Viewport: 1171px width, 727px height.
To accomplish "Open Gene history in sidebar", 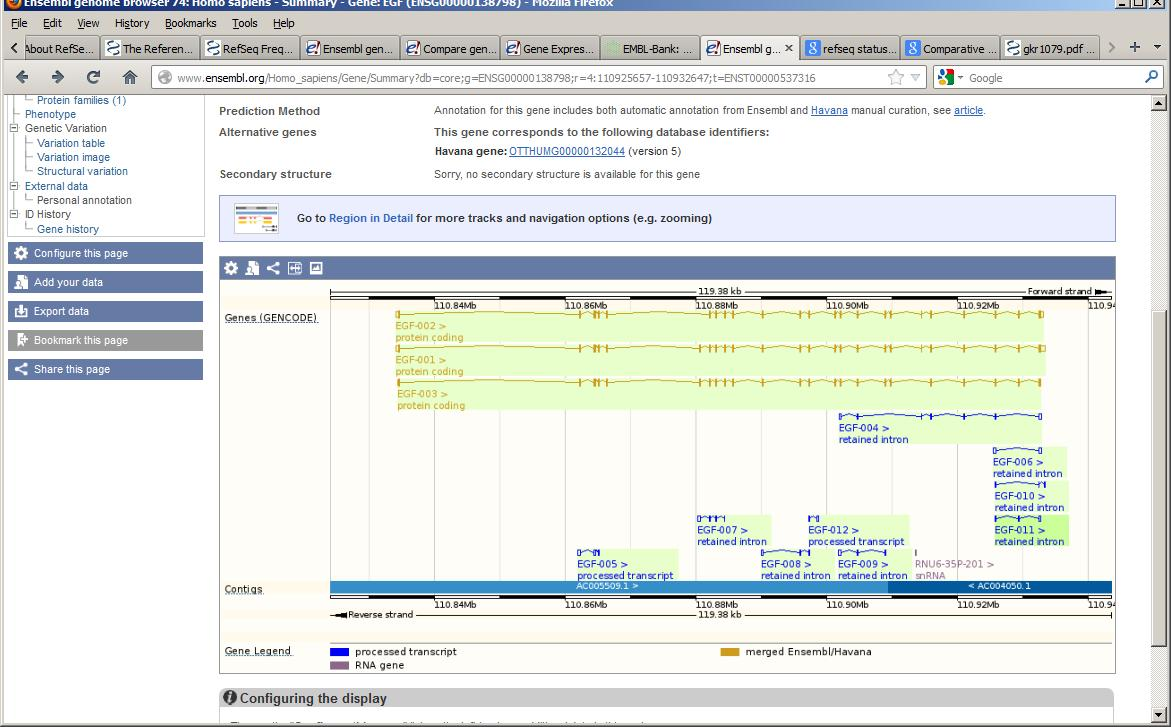I will coord(68,229).
